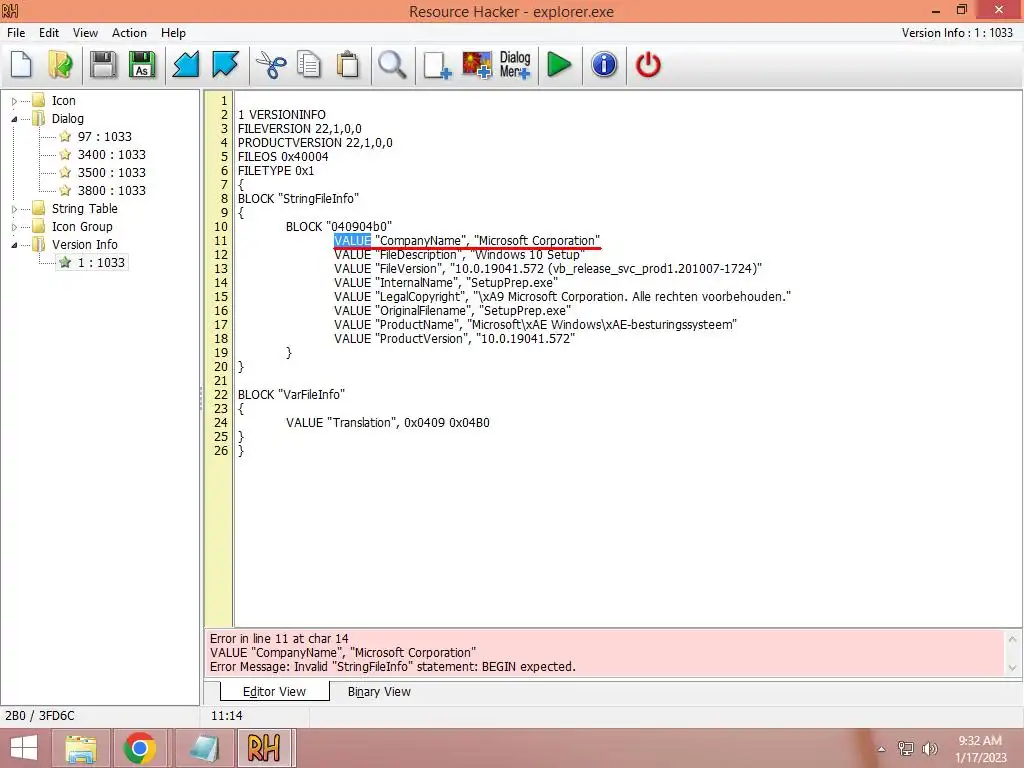Click the LegalCopyright value line

[x=562, y=296]
